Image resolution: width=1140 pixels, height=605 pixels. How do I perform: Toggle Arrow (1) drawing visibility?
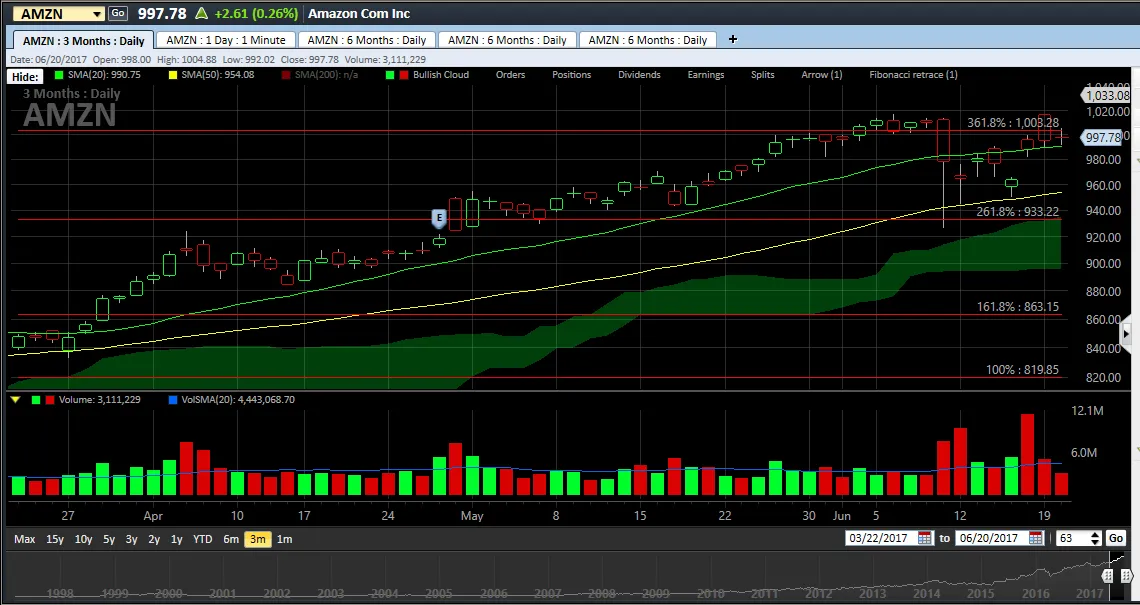(822, 75)
